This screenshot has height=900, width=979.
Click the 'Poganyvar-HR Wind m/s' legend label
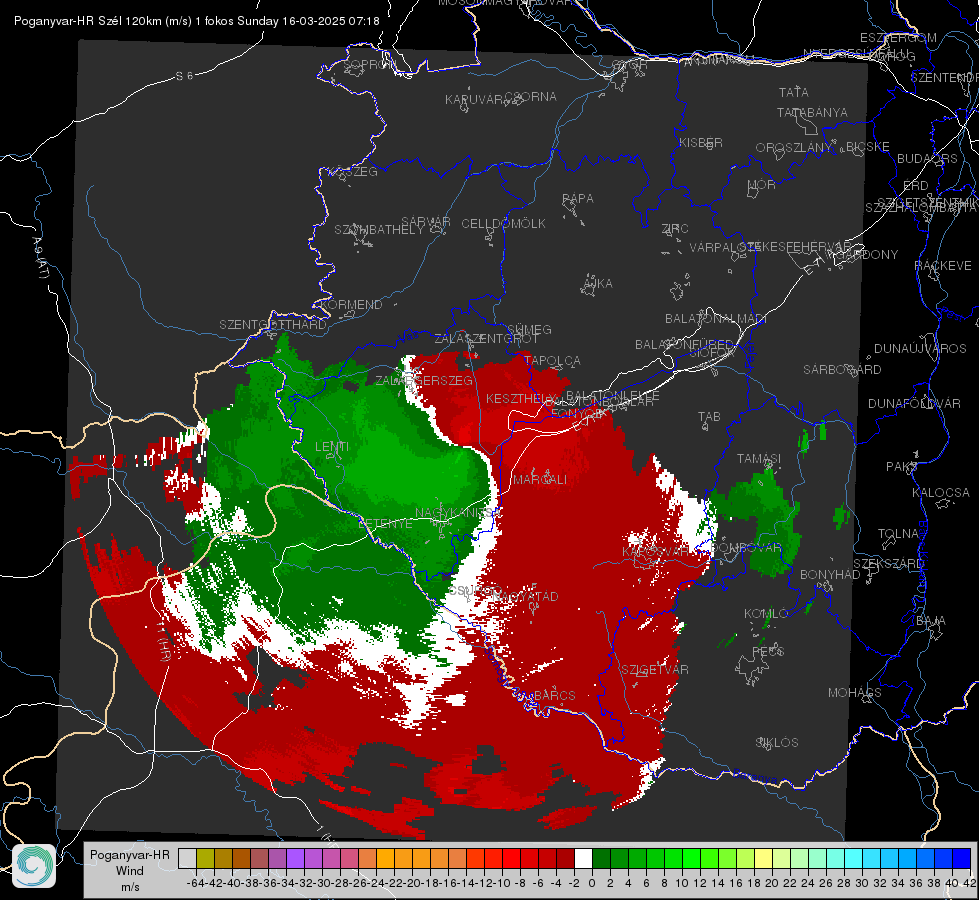tap(130, 871)
